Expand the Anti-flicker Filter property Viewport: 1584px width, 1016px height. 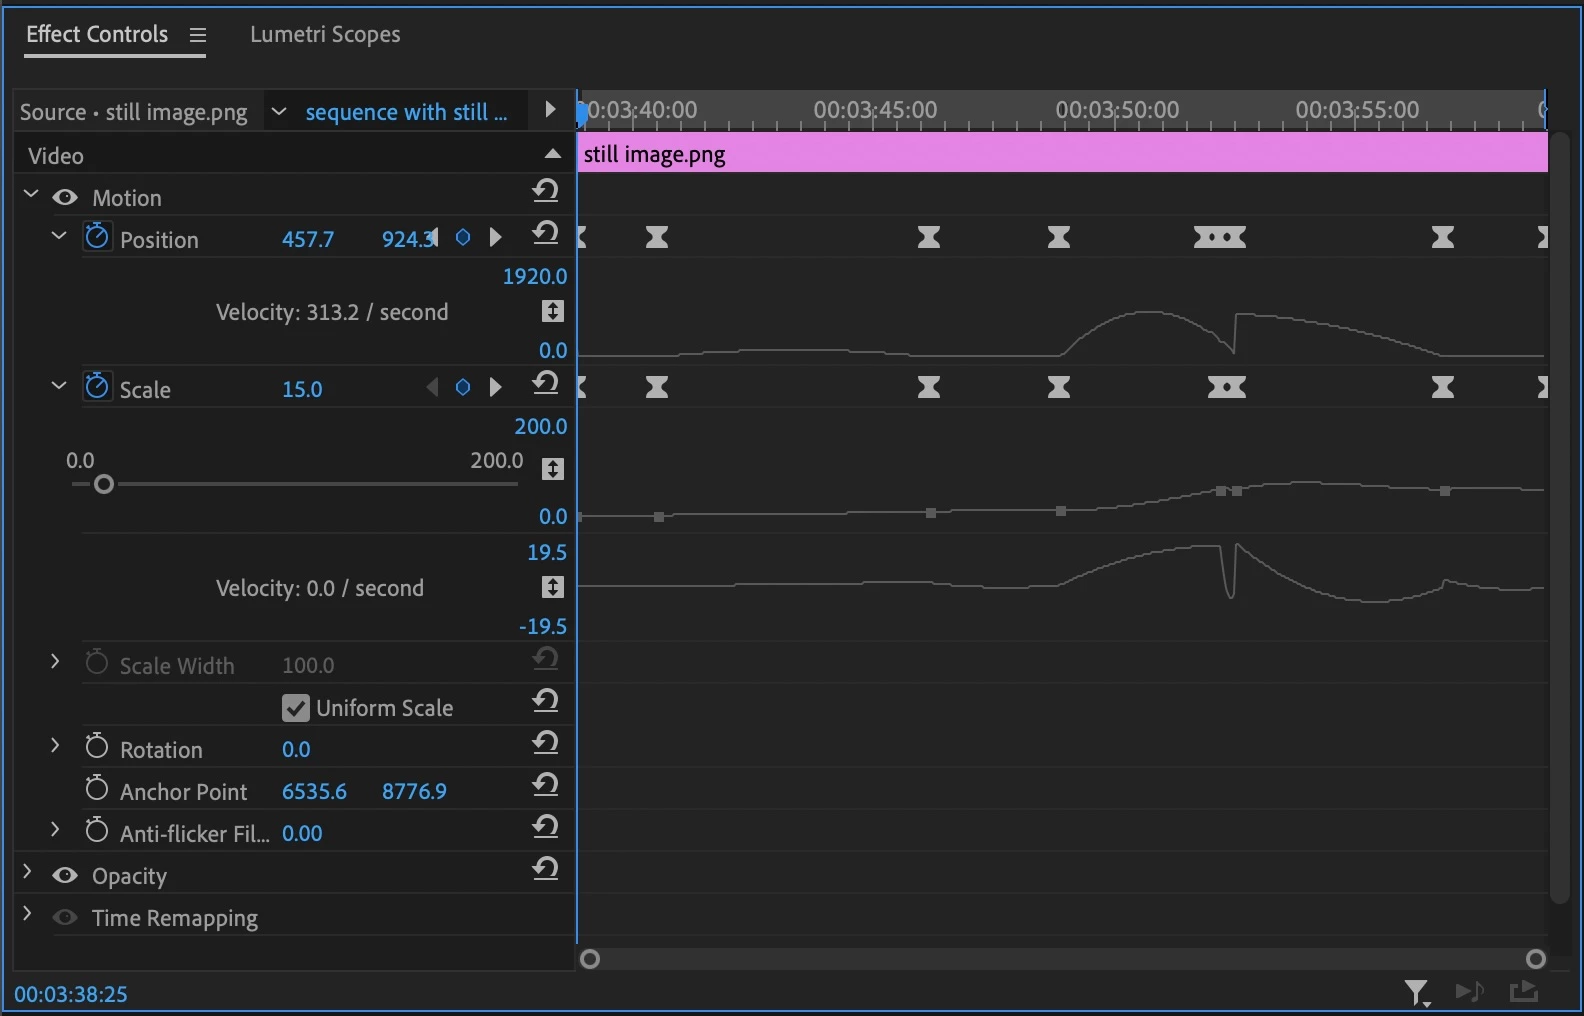point(55,830)
